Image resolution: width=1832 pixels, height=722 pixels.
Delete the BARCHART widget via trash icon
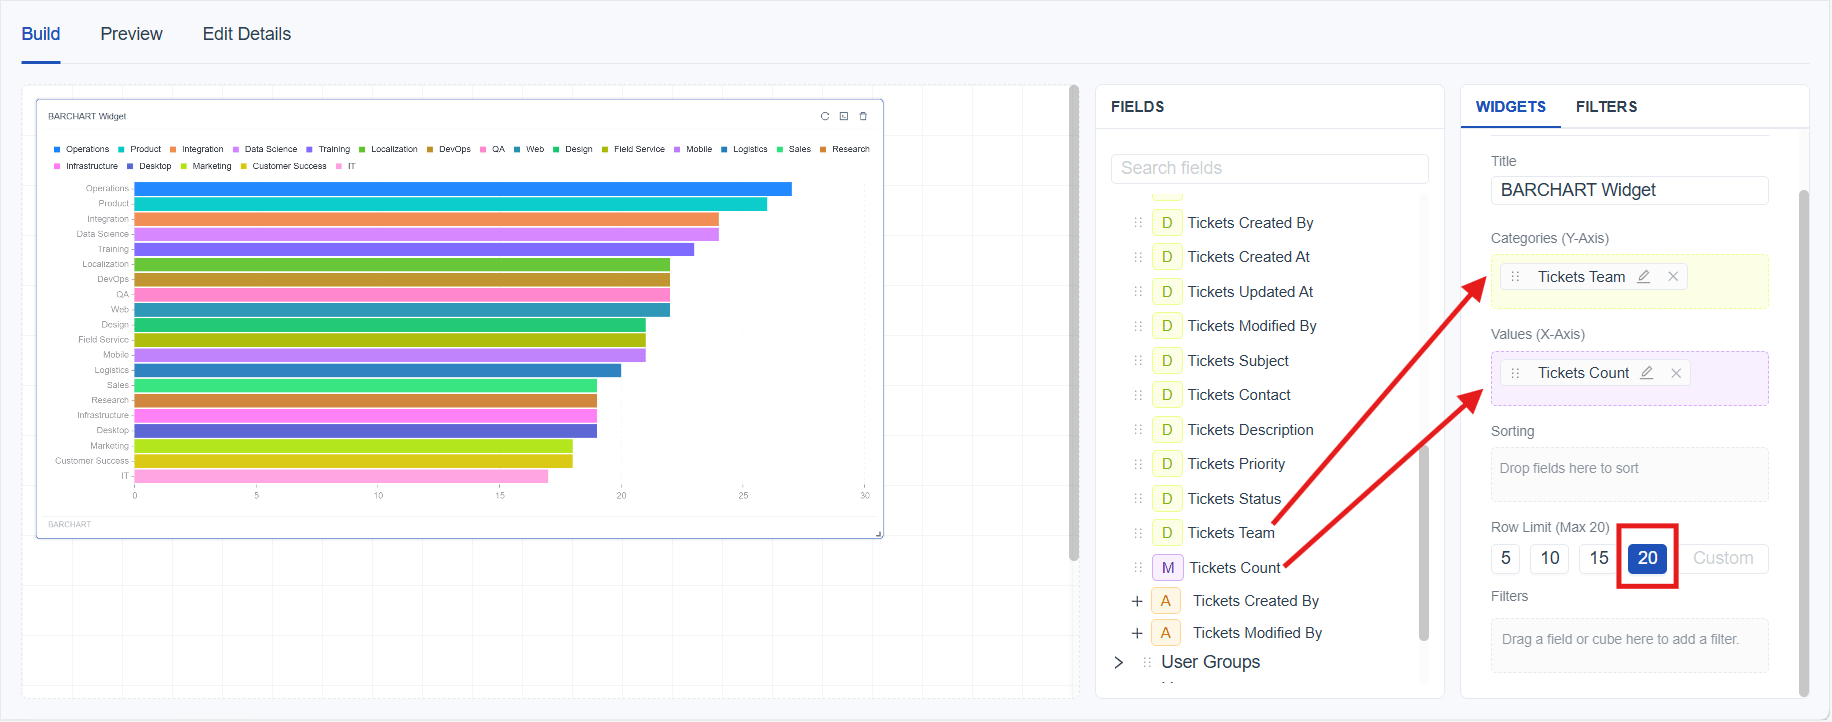tap(863, 116)
